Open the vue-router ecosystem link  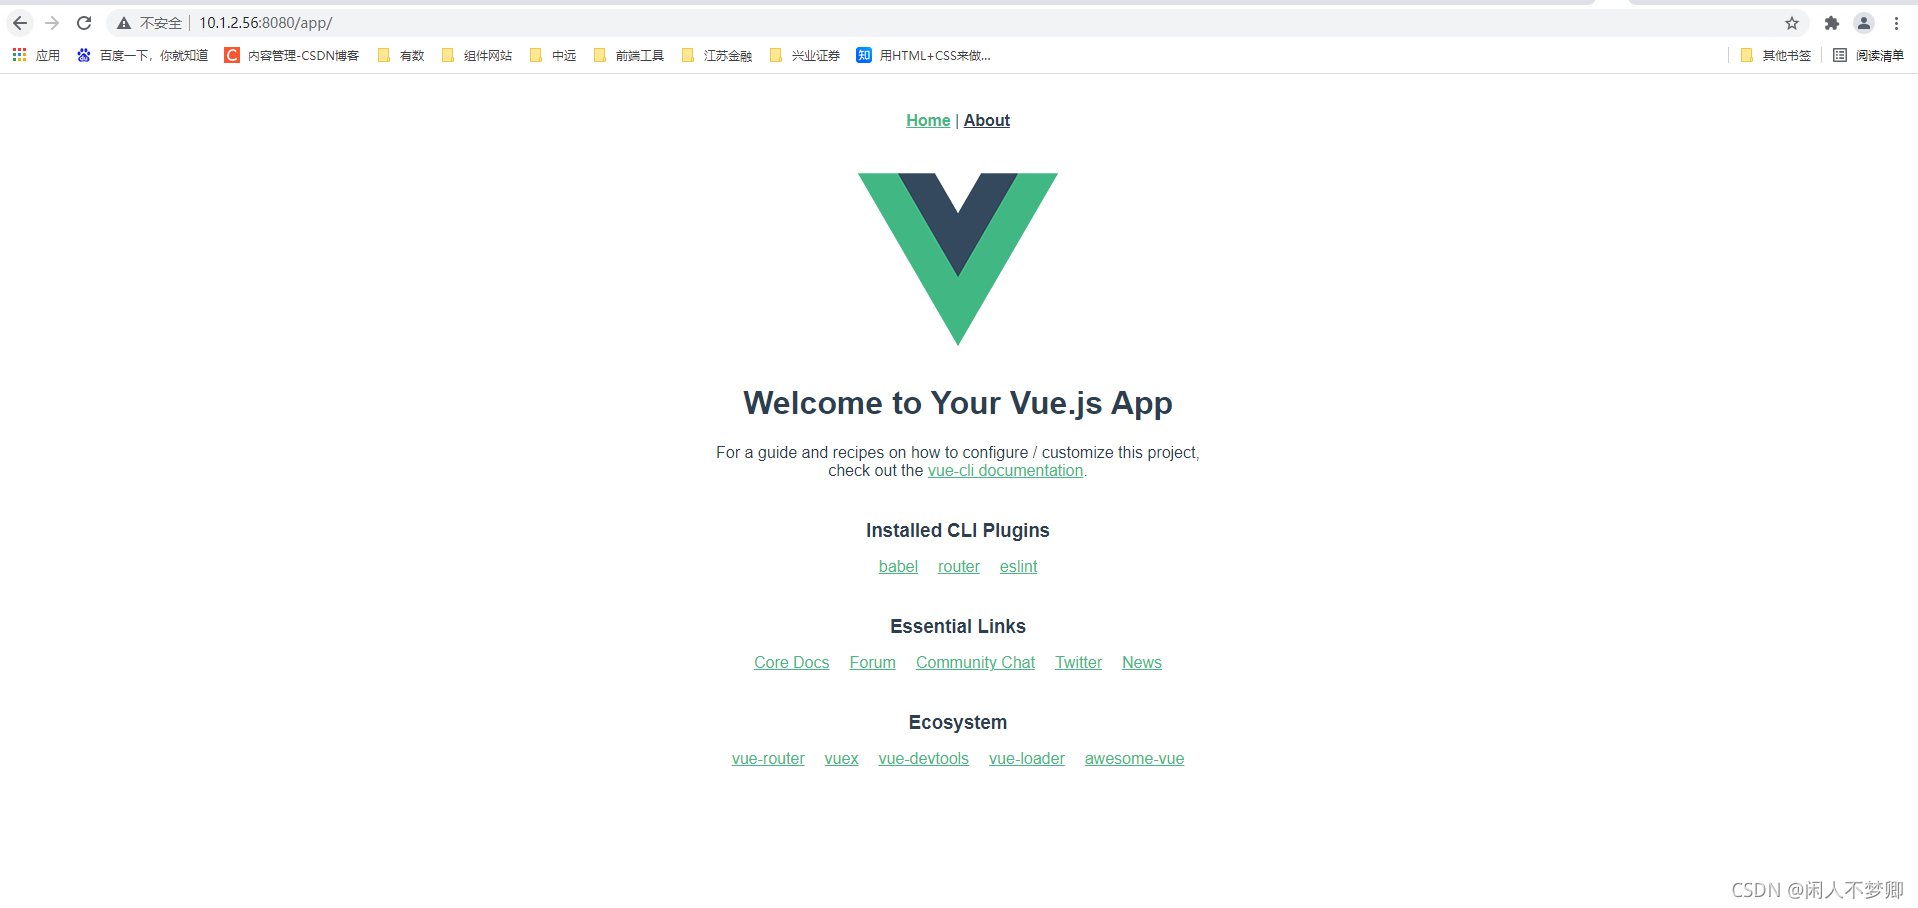(x=768, y=759)
